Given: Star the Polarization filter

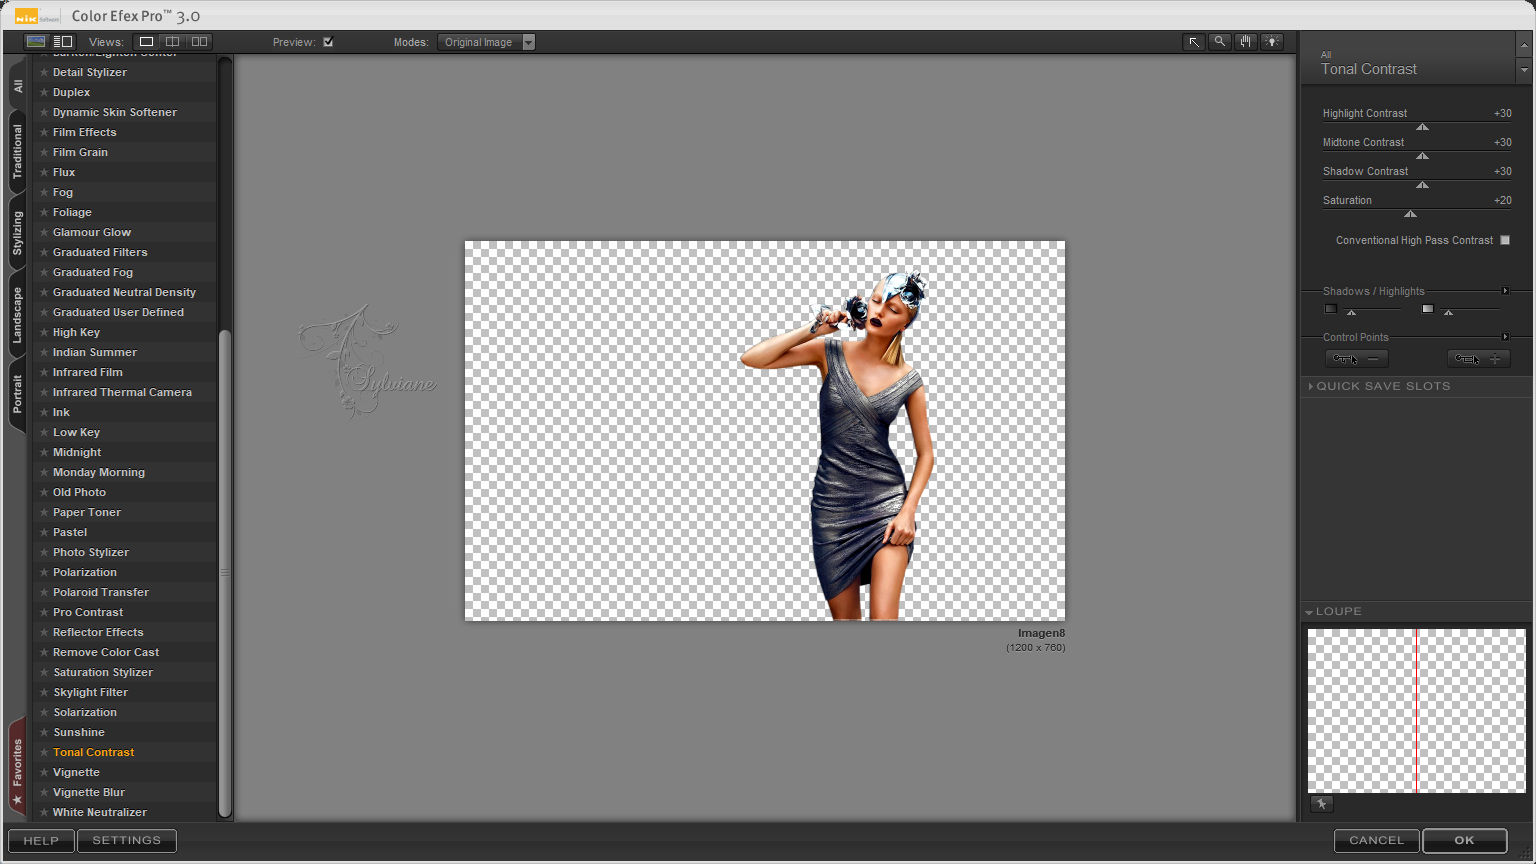Looking at the screenshot, I should tap(44, 572).
